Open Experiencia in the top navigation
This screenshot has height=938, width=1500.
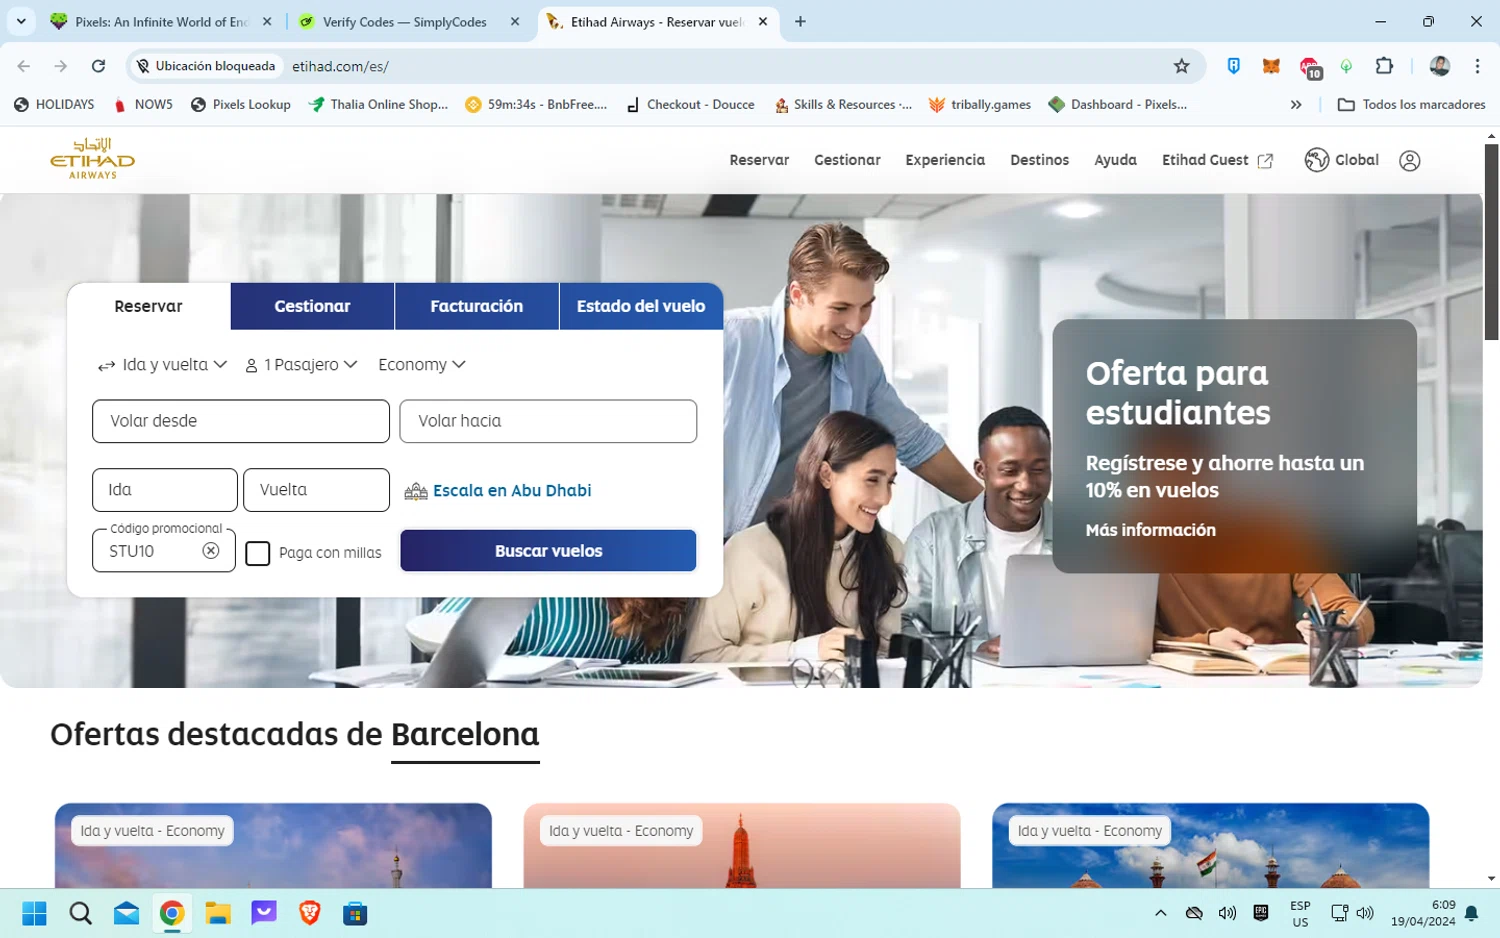(x=945, y=160)
